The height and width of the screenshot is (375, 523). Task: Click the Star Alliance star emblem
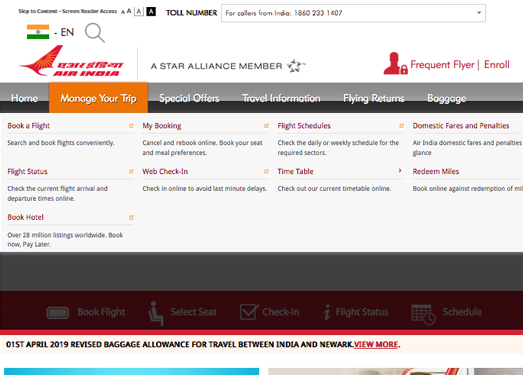pos(295,66)
